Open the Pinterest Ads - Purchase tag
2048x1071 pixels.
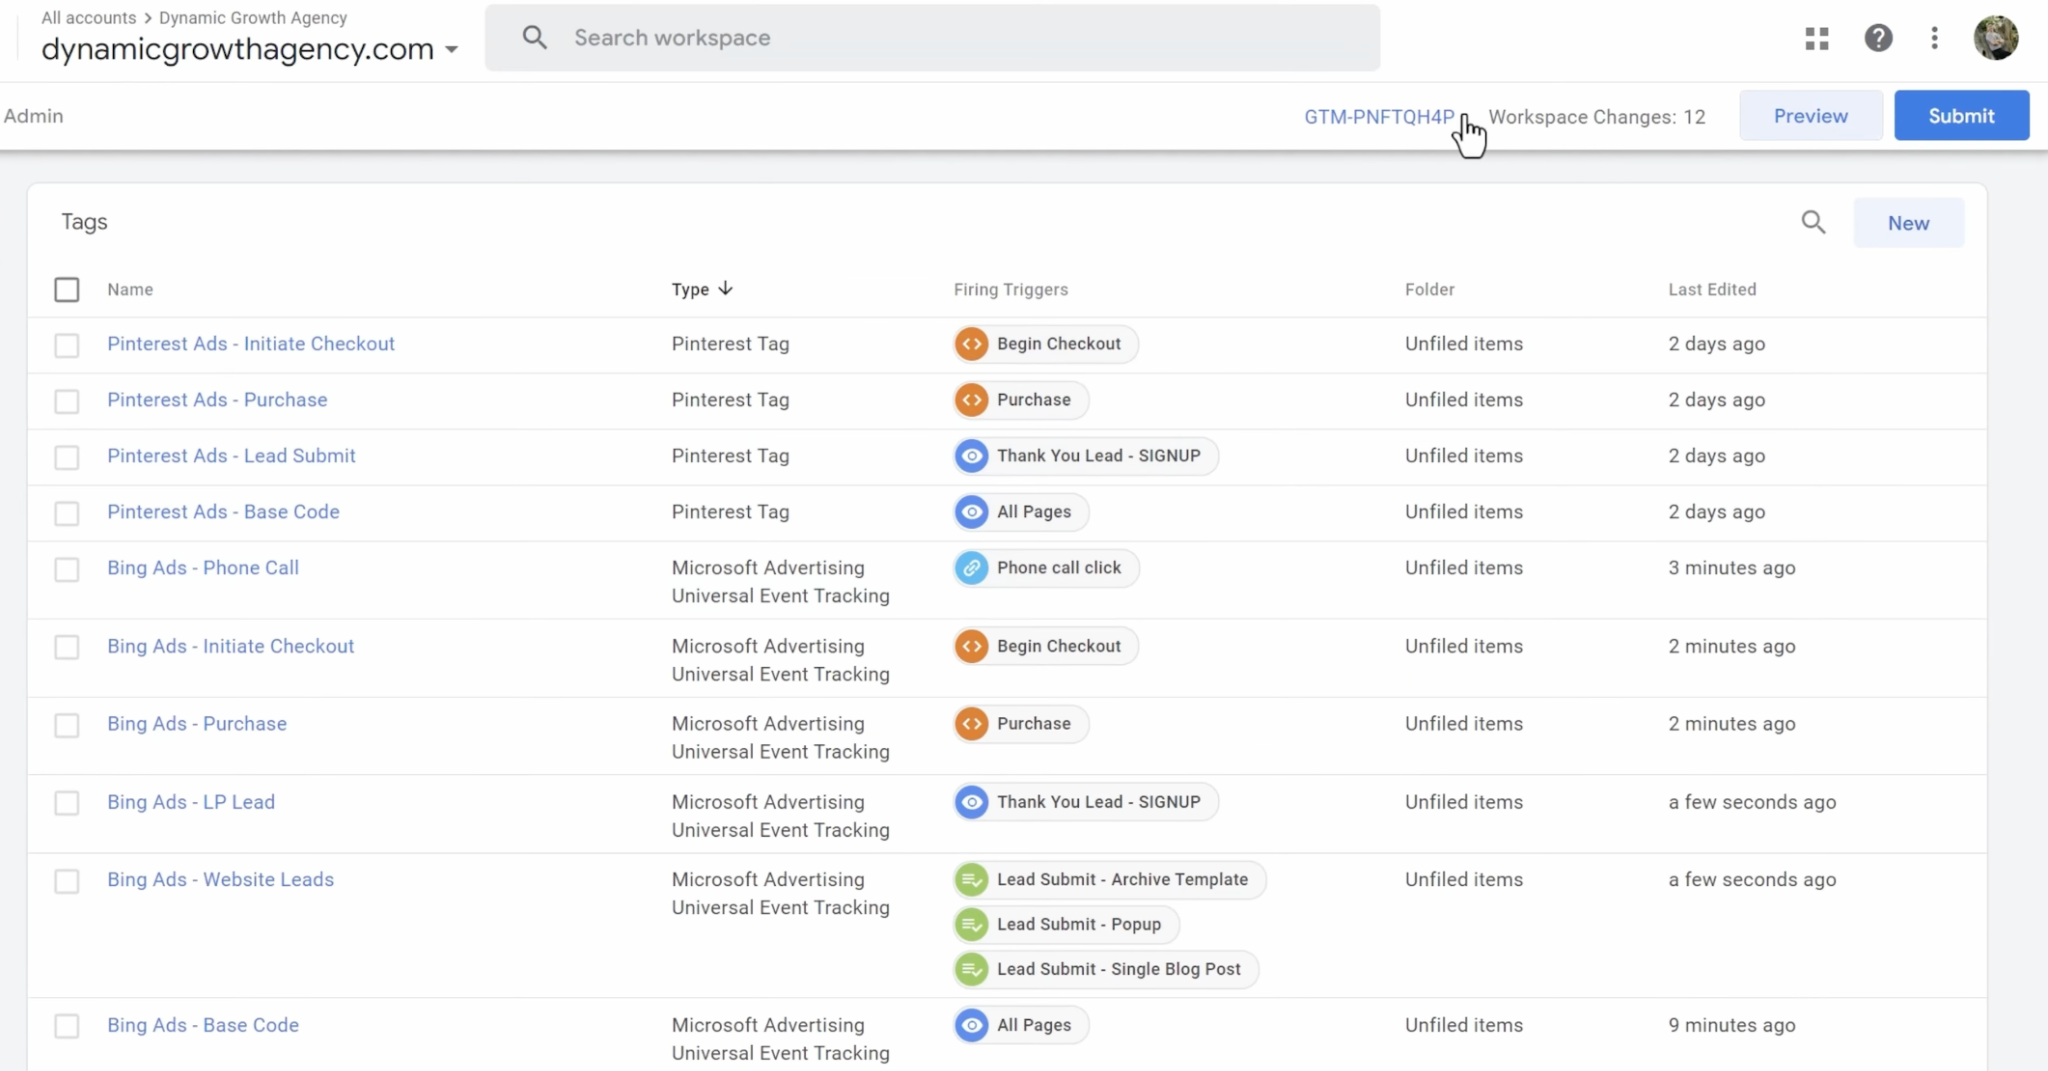pos(217,400)
